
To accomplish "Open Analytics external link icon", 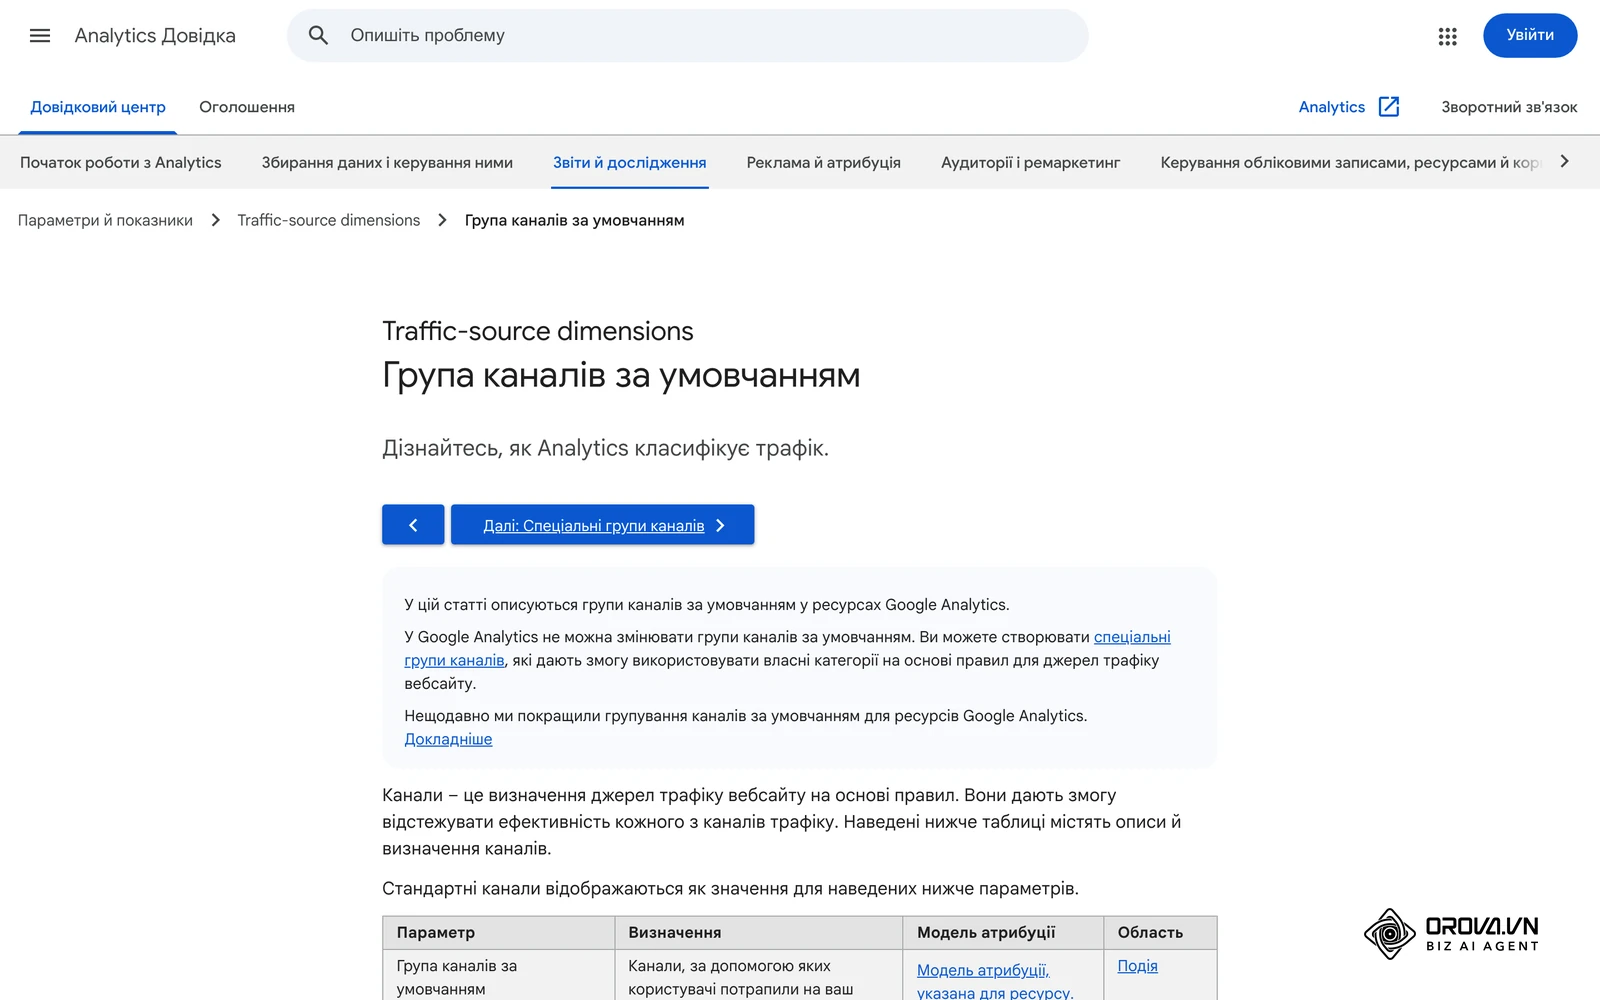I will click(1389, 107).
